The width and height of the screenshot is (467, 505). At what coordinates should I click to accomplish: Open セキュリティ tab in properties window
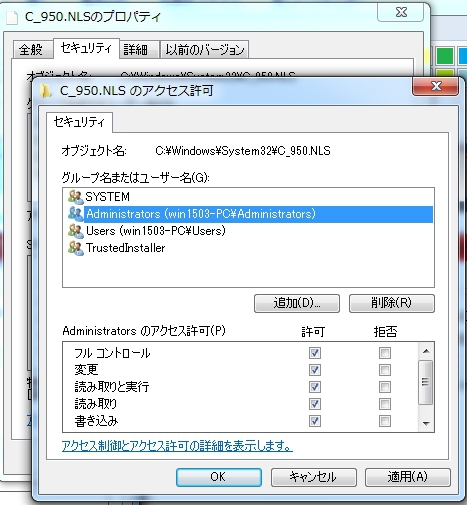(86, 48)
